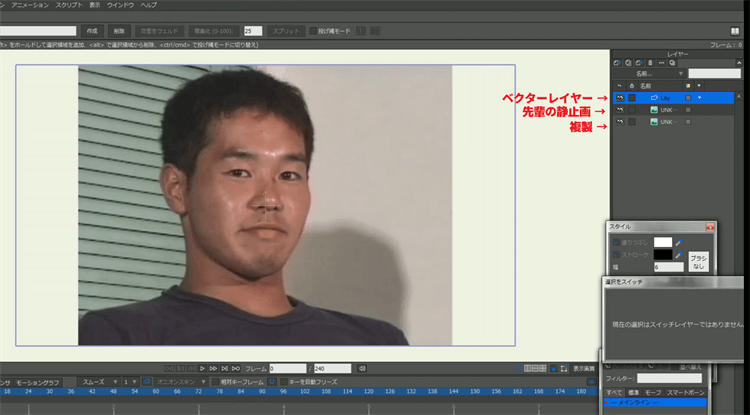750x415 pixels.
Task: Enable キーを自動フリーズ checkbox
Action: (x=284, y=382)
